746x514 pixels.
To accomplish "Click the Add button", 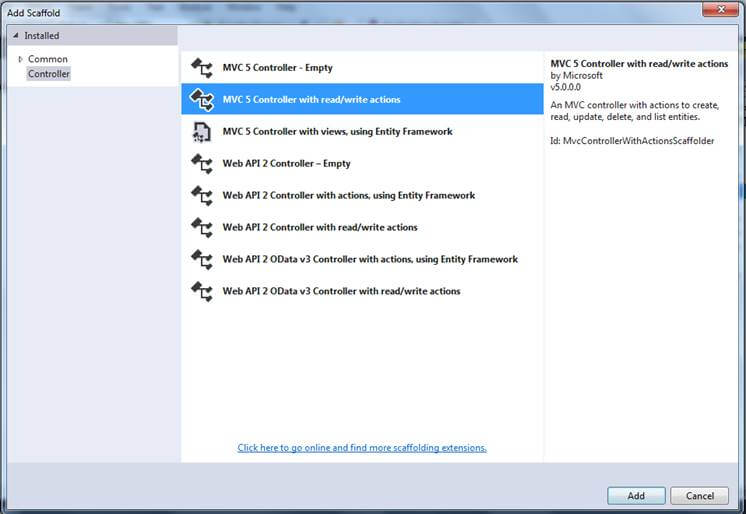I will [x=636, y=496].
